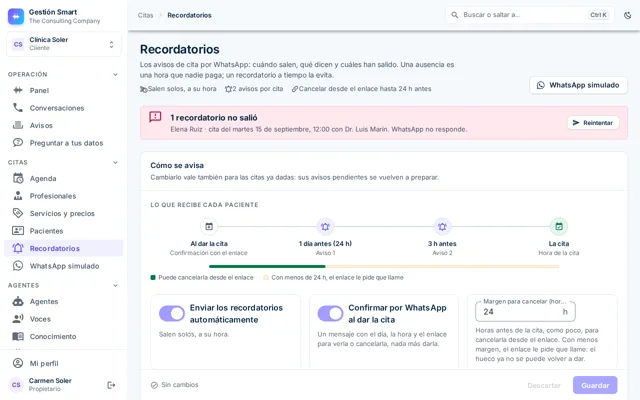Open Pacientes menu item
The width and height of the screenshot is (640, 400).
63,231
